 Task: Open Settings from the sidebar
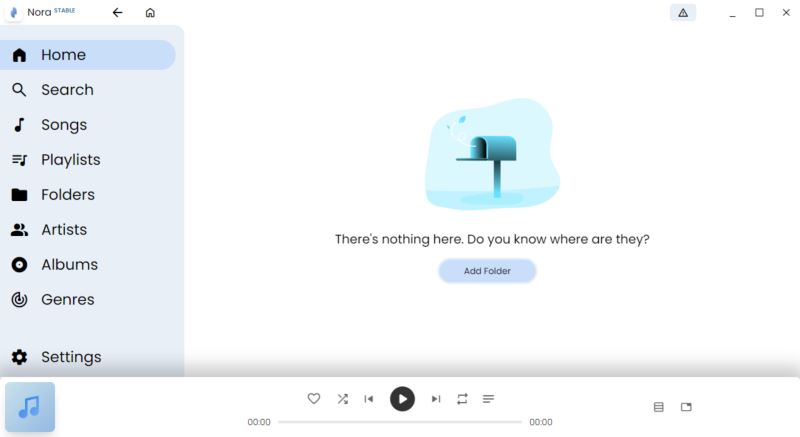88,357
